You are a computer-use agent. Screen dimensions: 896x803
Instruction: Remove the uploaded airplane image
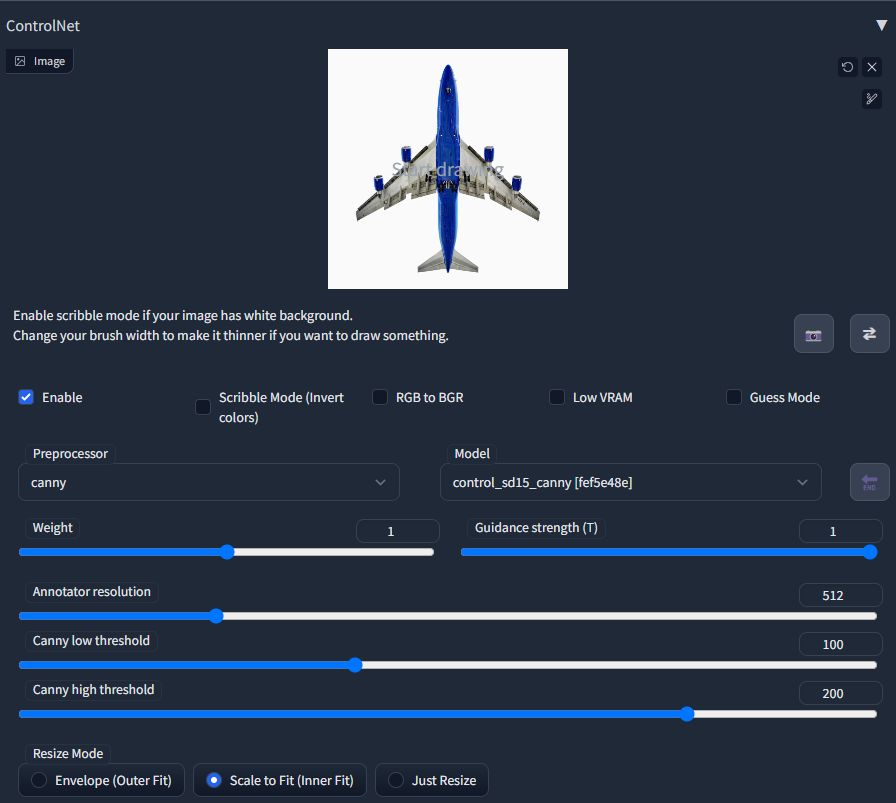point(871,66)
